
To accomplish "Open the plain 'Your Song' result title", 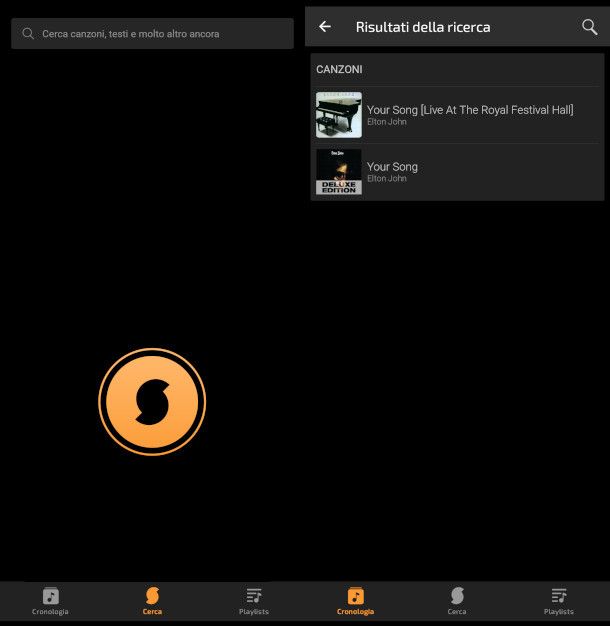I will pyautogui.click(x=392, y=166).
